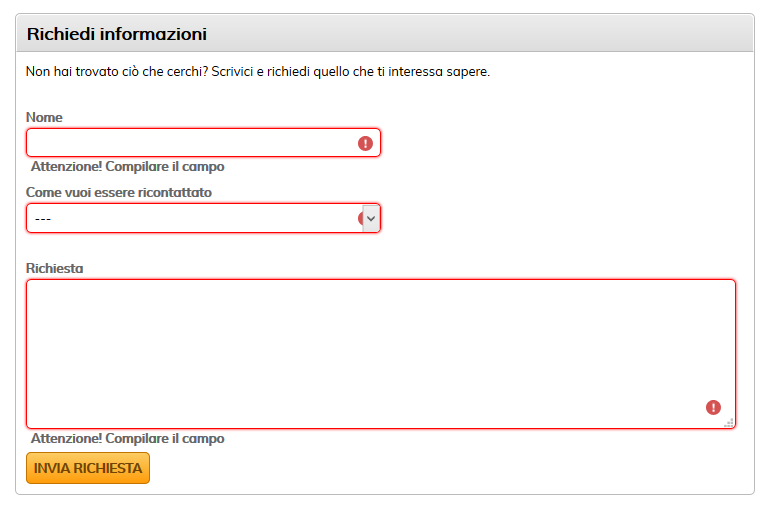Focus the Nome text input

pos(203,143)
